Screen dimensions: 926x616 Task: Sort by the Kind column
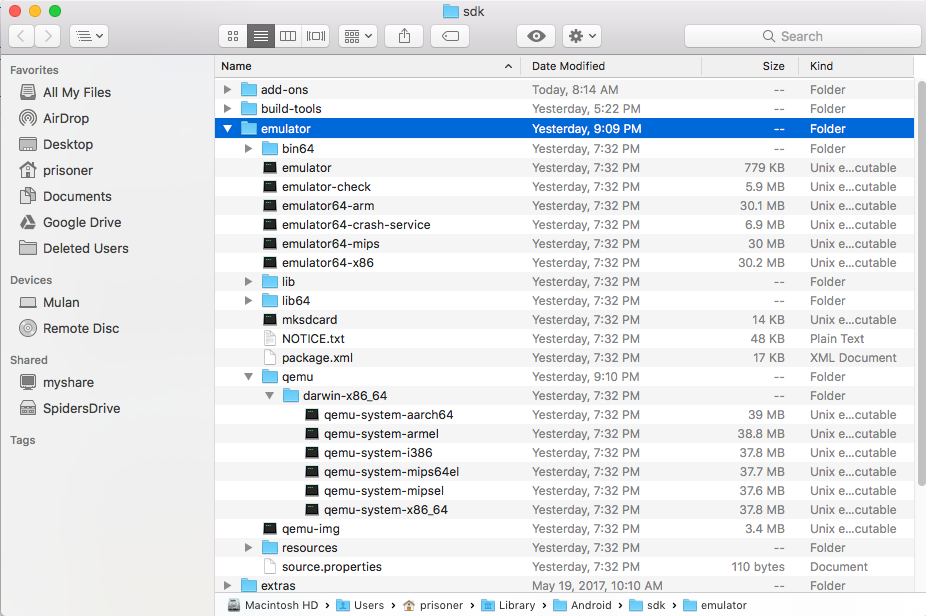coord(856,66)
